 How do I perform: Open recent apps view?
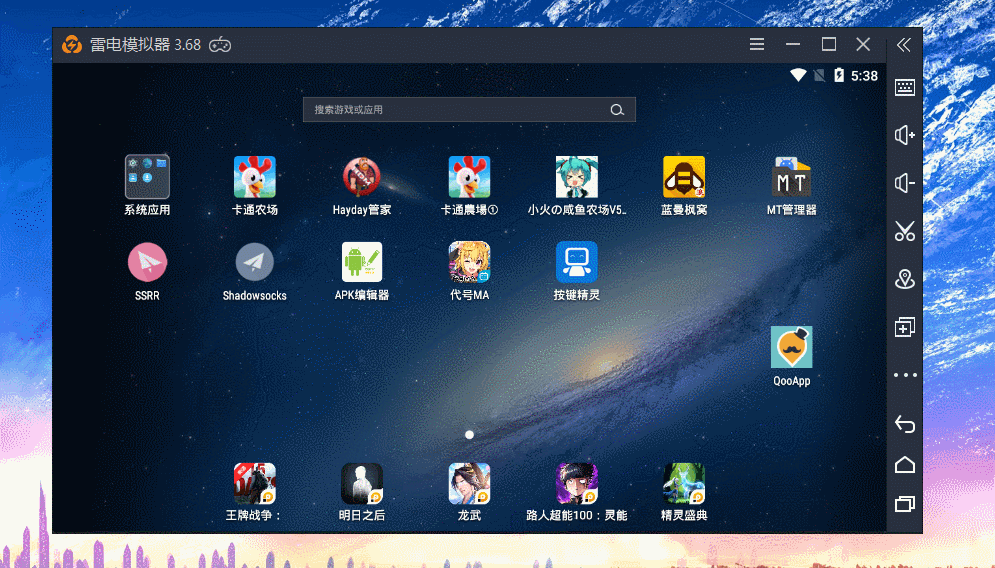click(x=904, y=504)
